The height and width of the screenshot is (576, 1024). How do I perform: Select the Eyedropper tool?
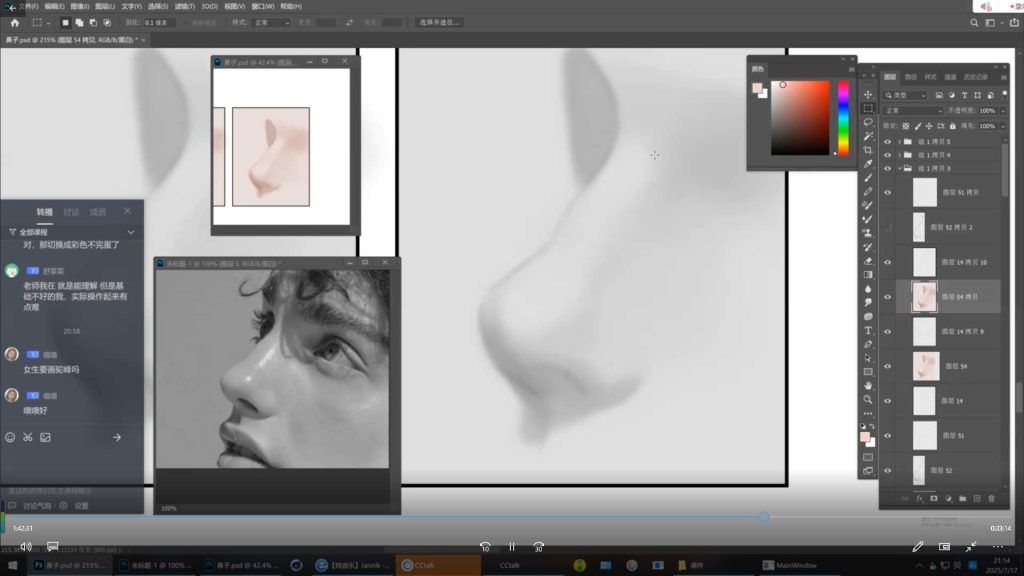coord(868,164)
